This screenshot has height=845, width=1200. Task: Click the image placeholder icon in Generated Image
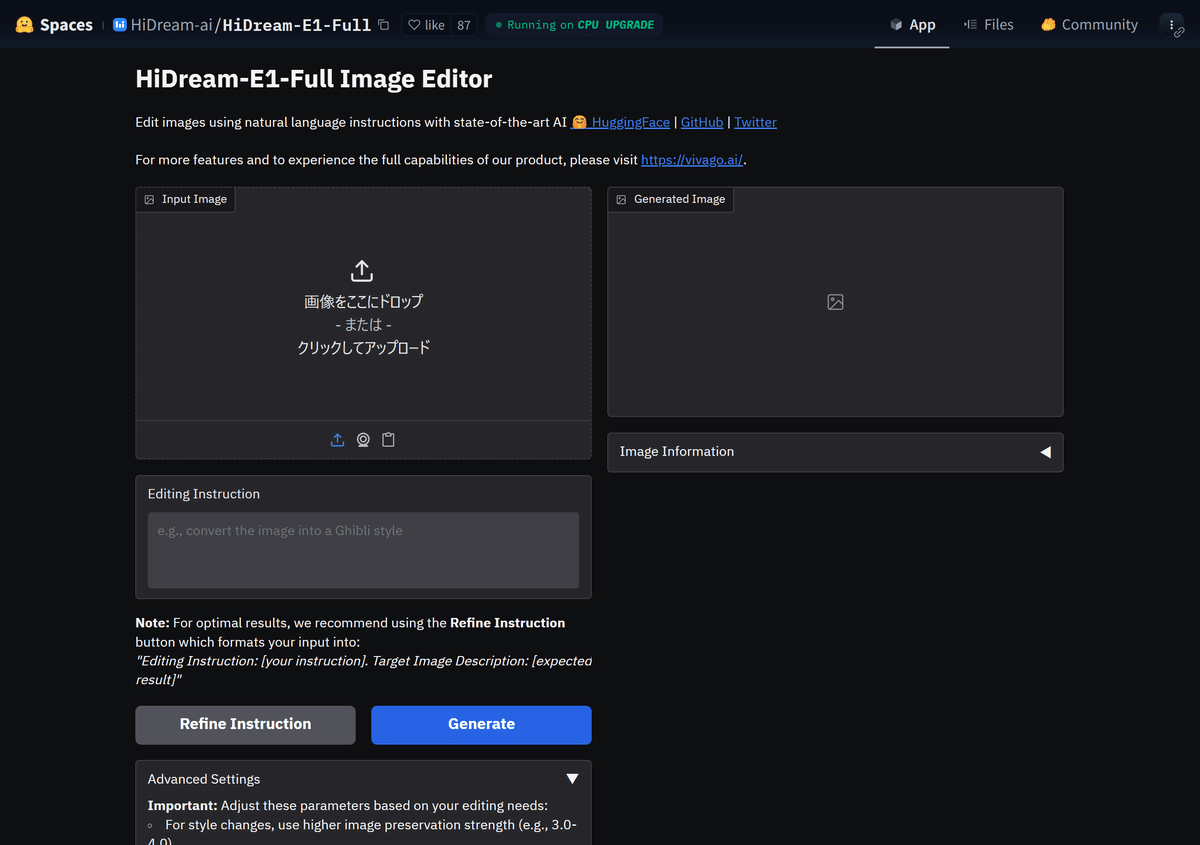(x=835, y=300)
